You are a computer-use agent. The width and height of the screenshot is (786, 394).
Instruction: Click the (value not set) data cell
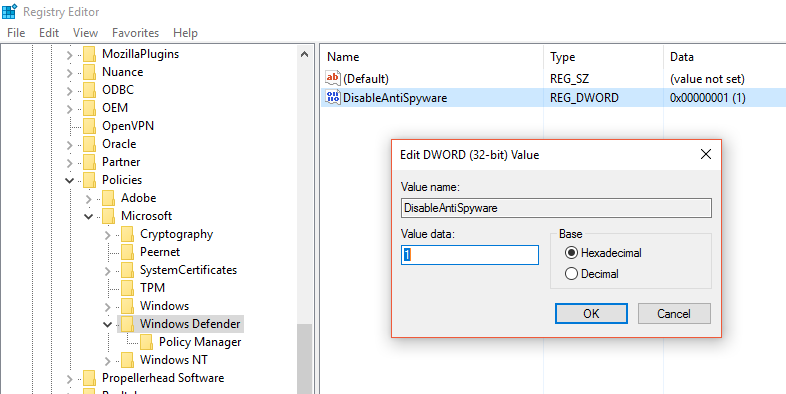707,79
